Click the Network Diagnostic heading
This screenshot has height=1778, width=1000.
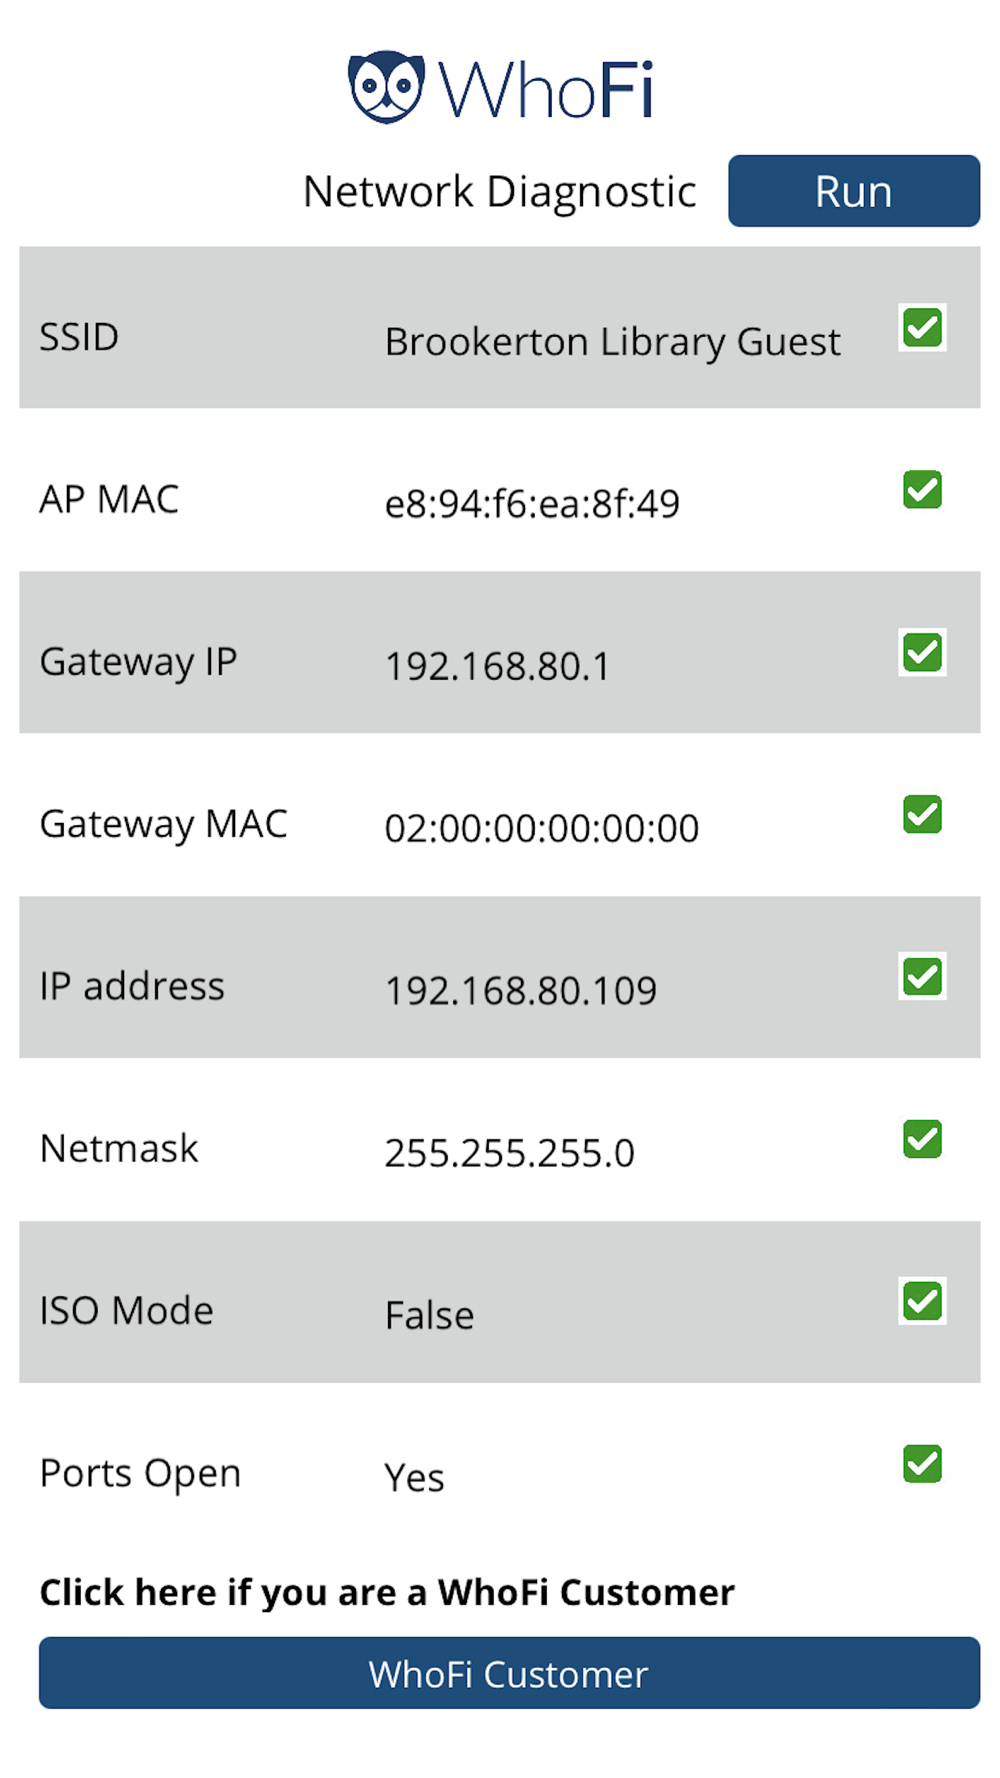[499, 191]
